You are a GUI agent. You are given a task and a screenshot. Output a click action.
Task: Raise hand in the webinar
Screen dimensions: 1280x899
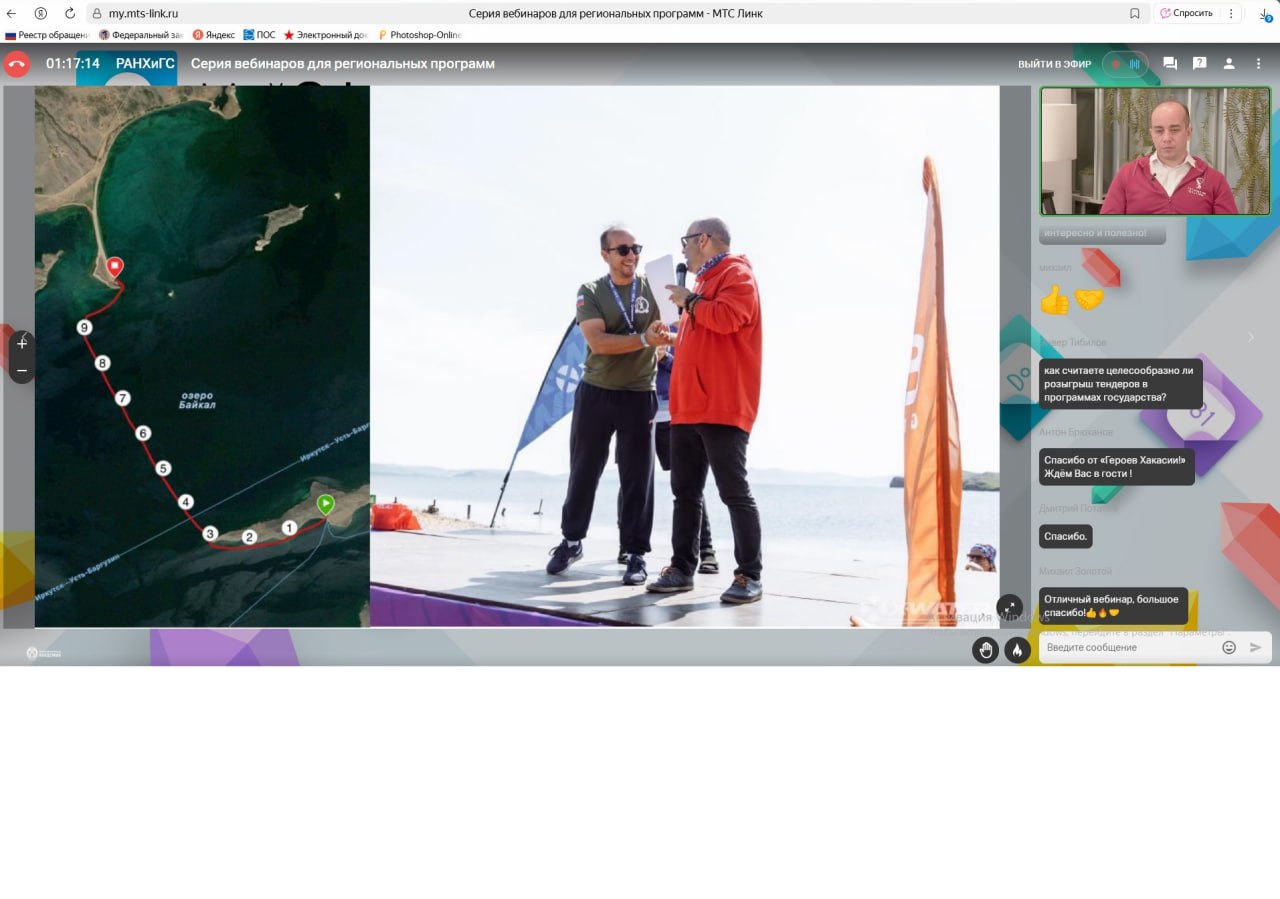(985, 650)
